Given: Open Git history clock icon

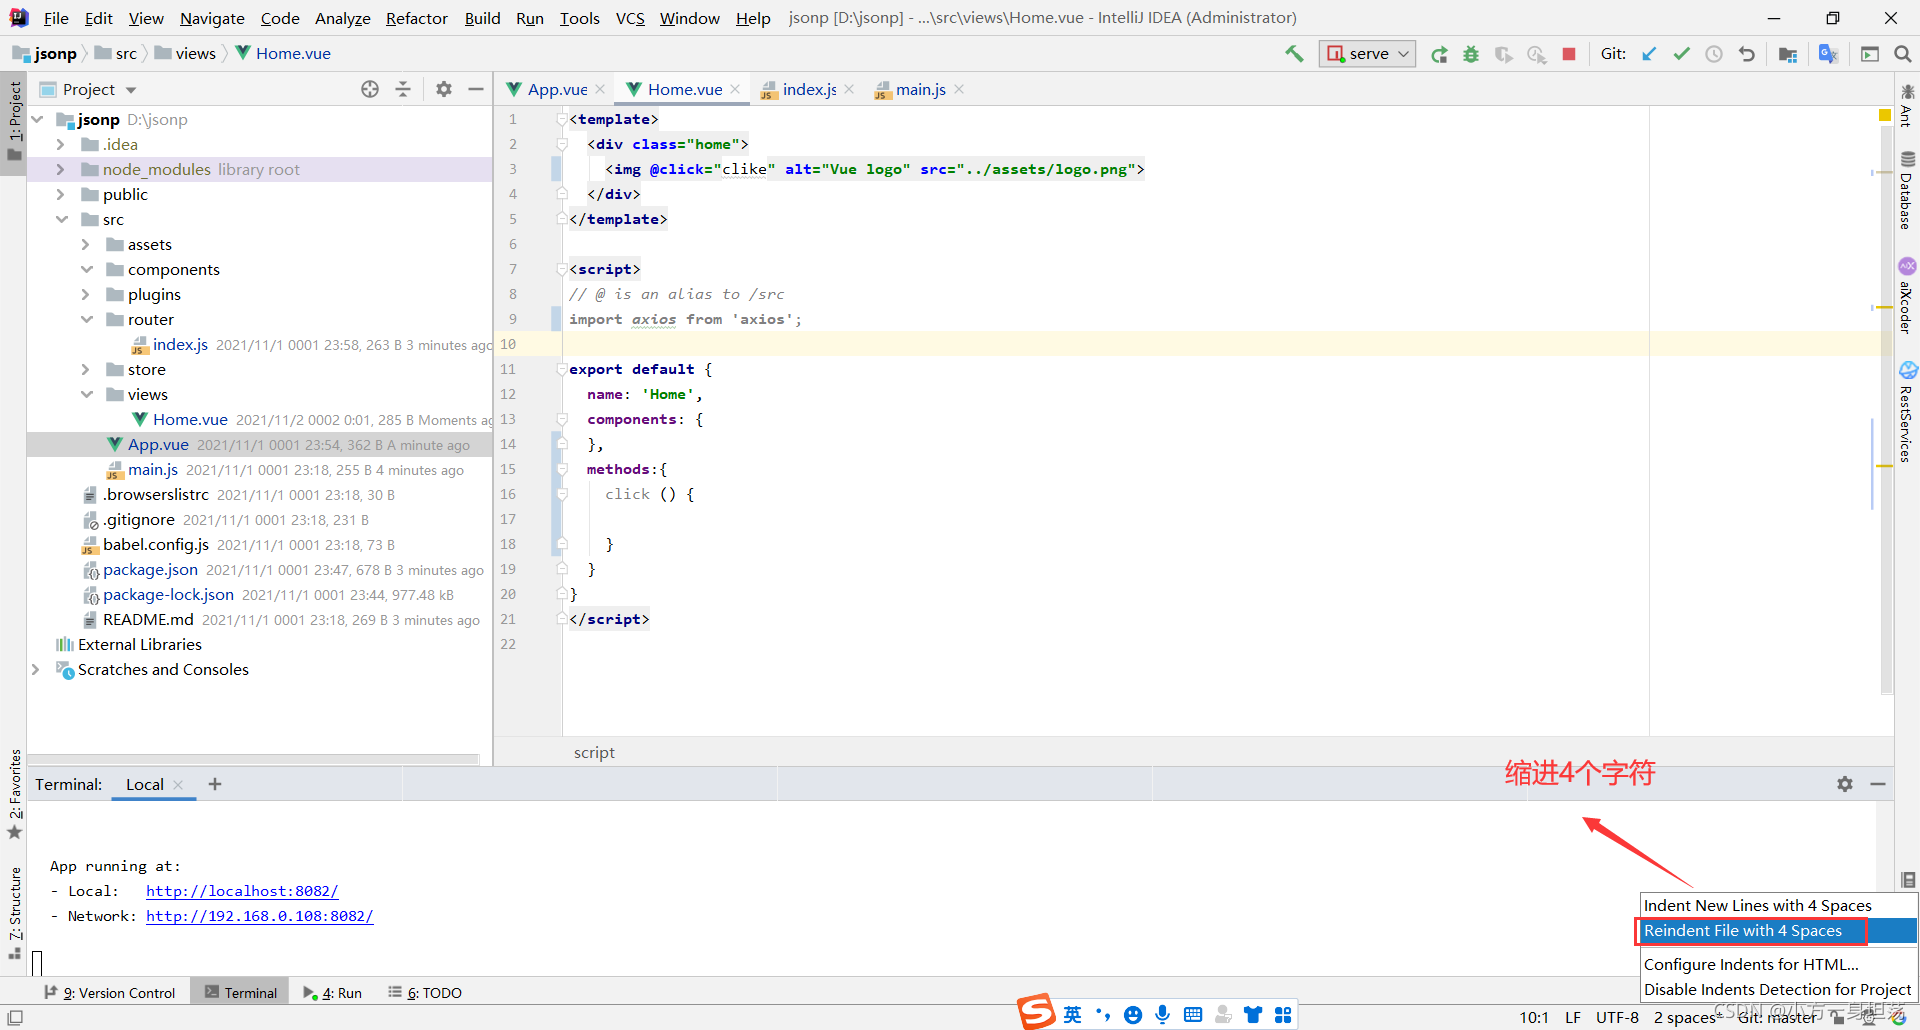Looking at the screenshot, I should (1714, 54).
